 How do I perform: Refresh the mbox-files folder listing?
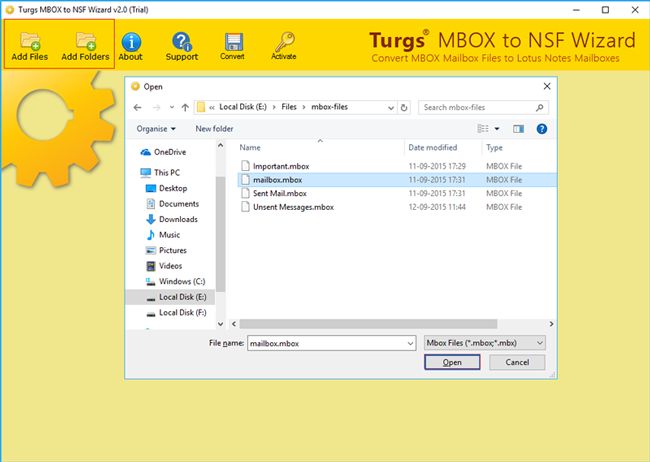click(x=405, y=107)
